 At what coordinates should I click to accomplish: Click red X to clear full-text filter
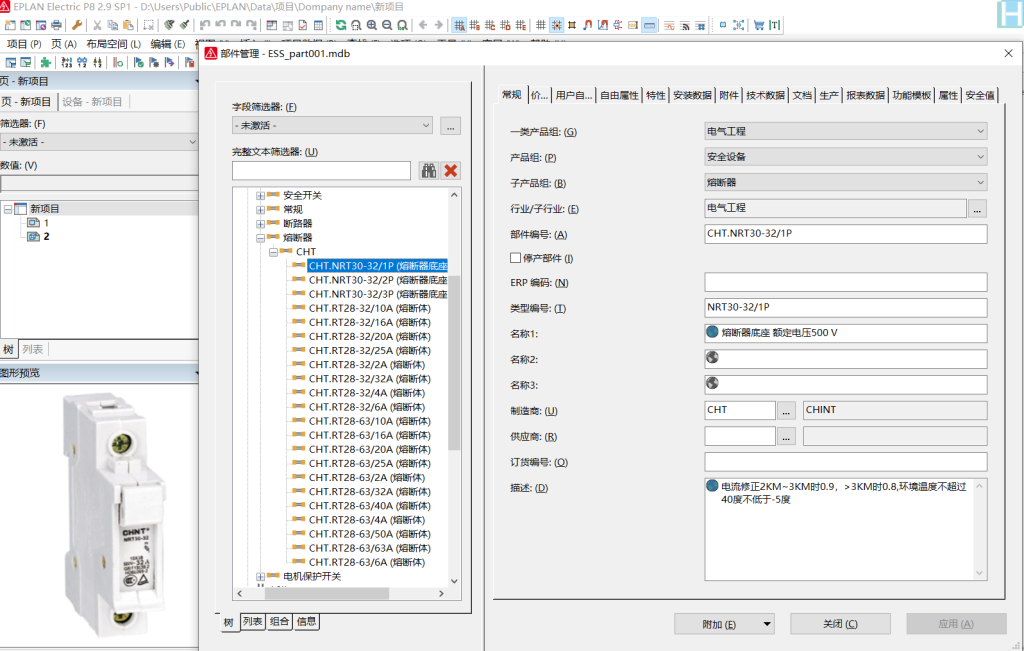(451, 171)
